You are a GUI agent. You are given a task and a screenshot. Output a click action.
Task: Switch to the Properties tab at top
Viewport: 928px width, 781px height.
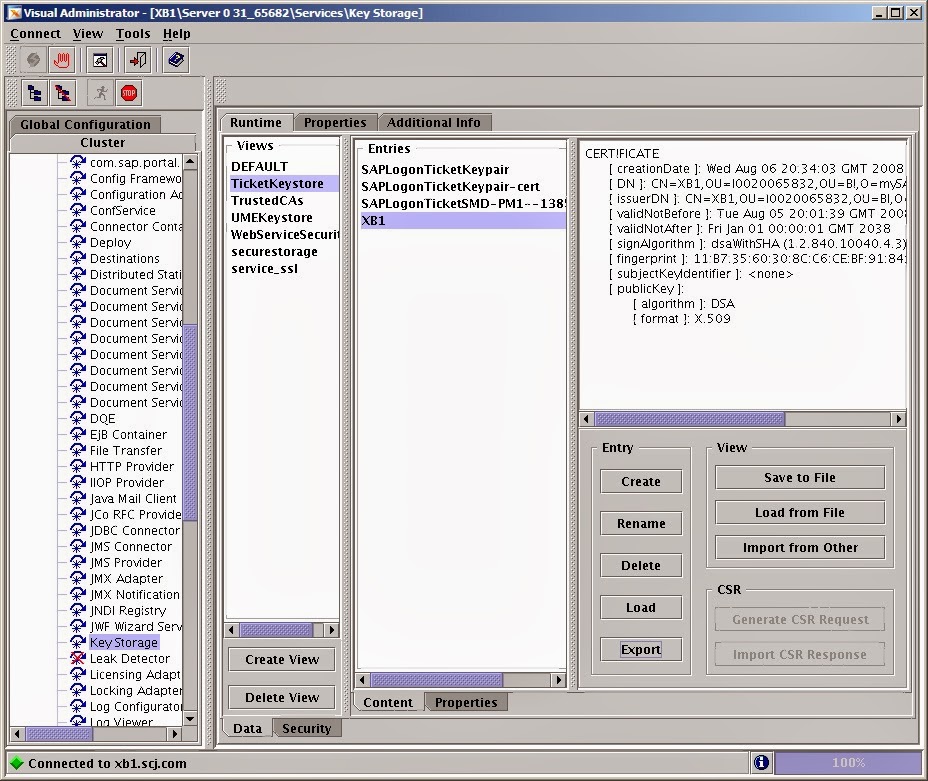coord(335,122)
